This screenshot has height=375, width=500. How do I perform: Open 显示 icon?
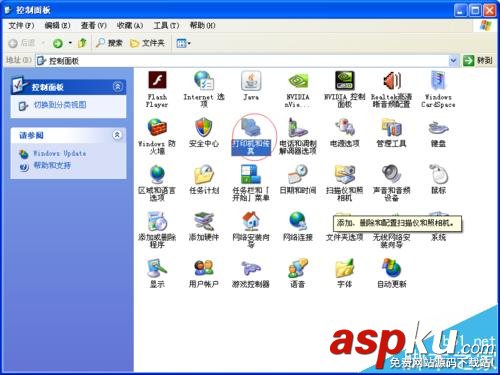[x=157, y=268]
